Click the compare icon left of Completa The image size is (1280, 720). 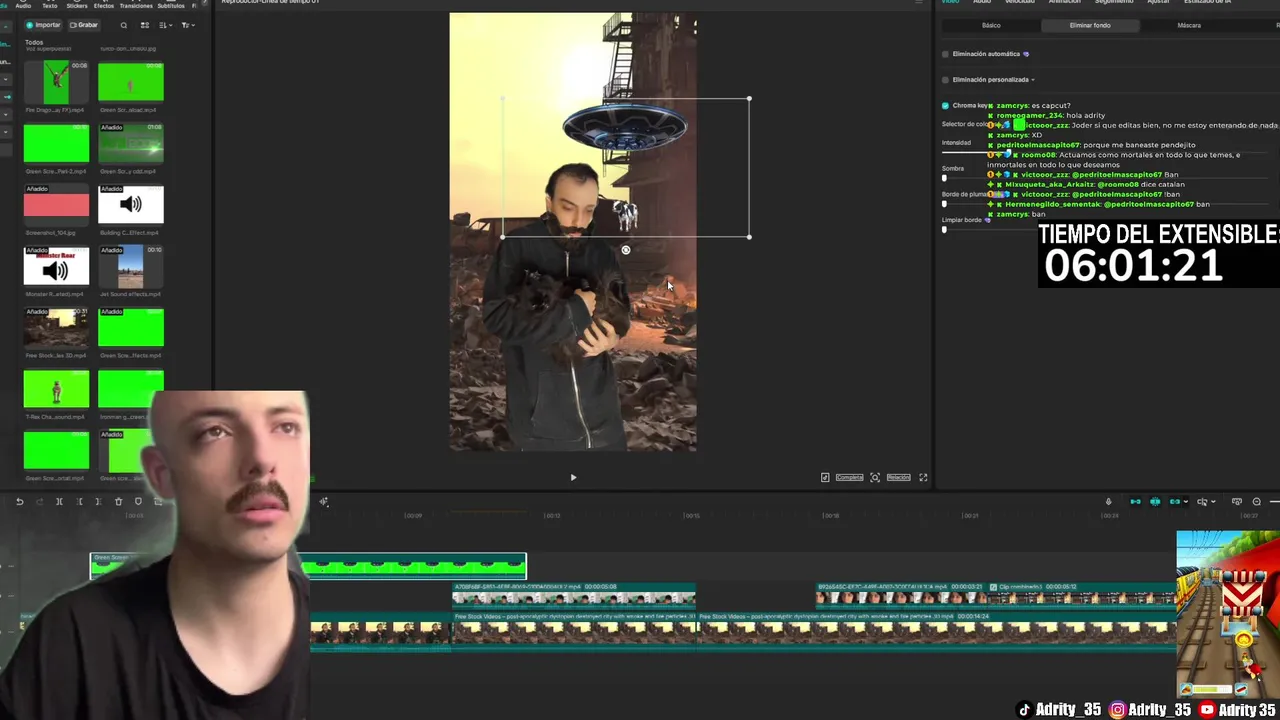pos(825,478)
